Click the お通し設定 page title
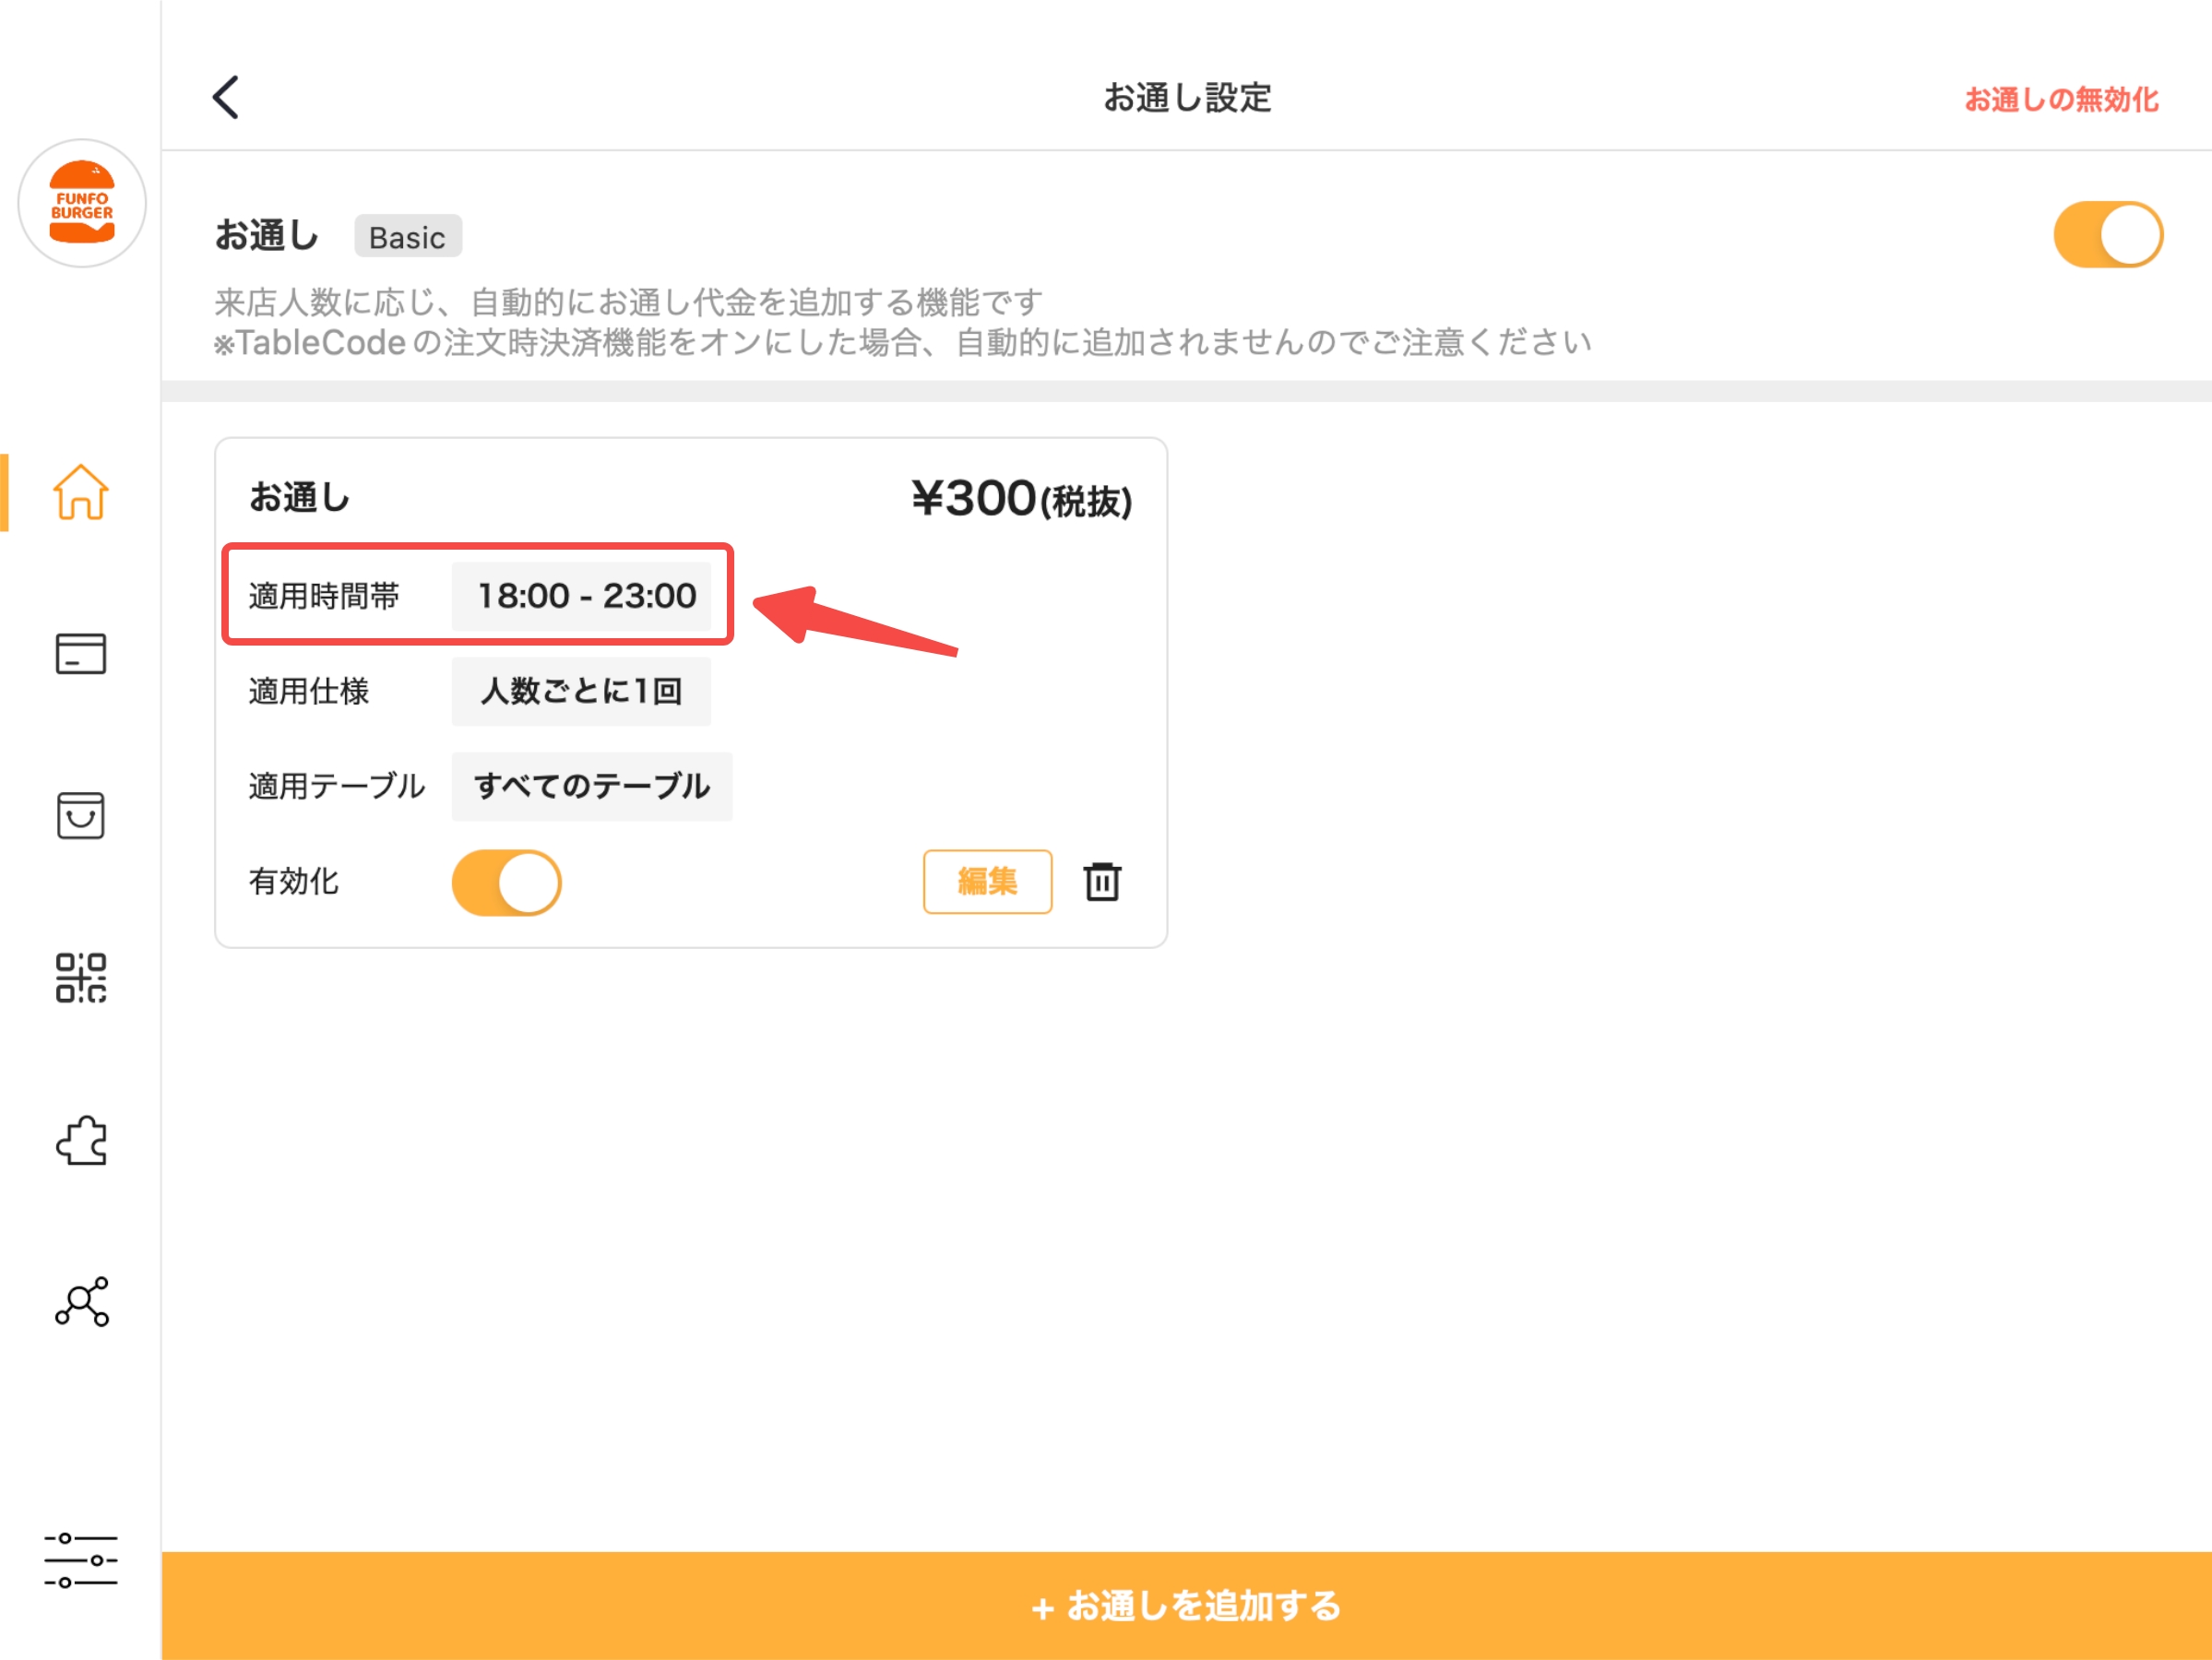The image size is (2212, 1660). (1187, 98)
